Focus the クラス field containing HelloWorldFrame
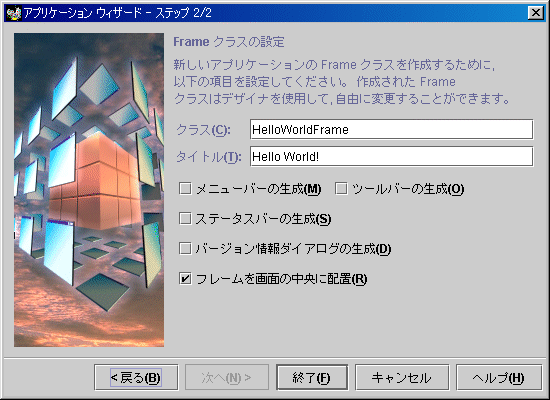This screenshot has height=400, width=550. pos(391,129)
